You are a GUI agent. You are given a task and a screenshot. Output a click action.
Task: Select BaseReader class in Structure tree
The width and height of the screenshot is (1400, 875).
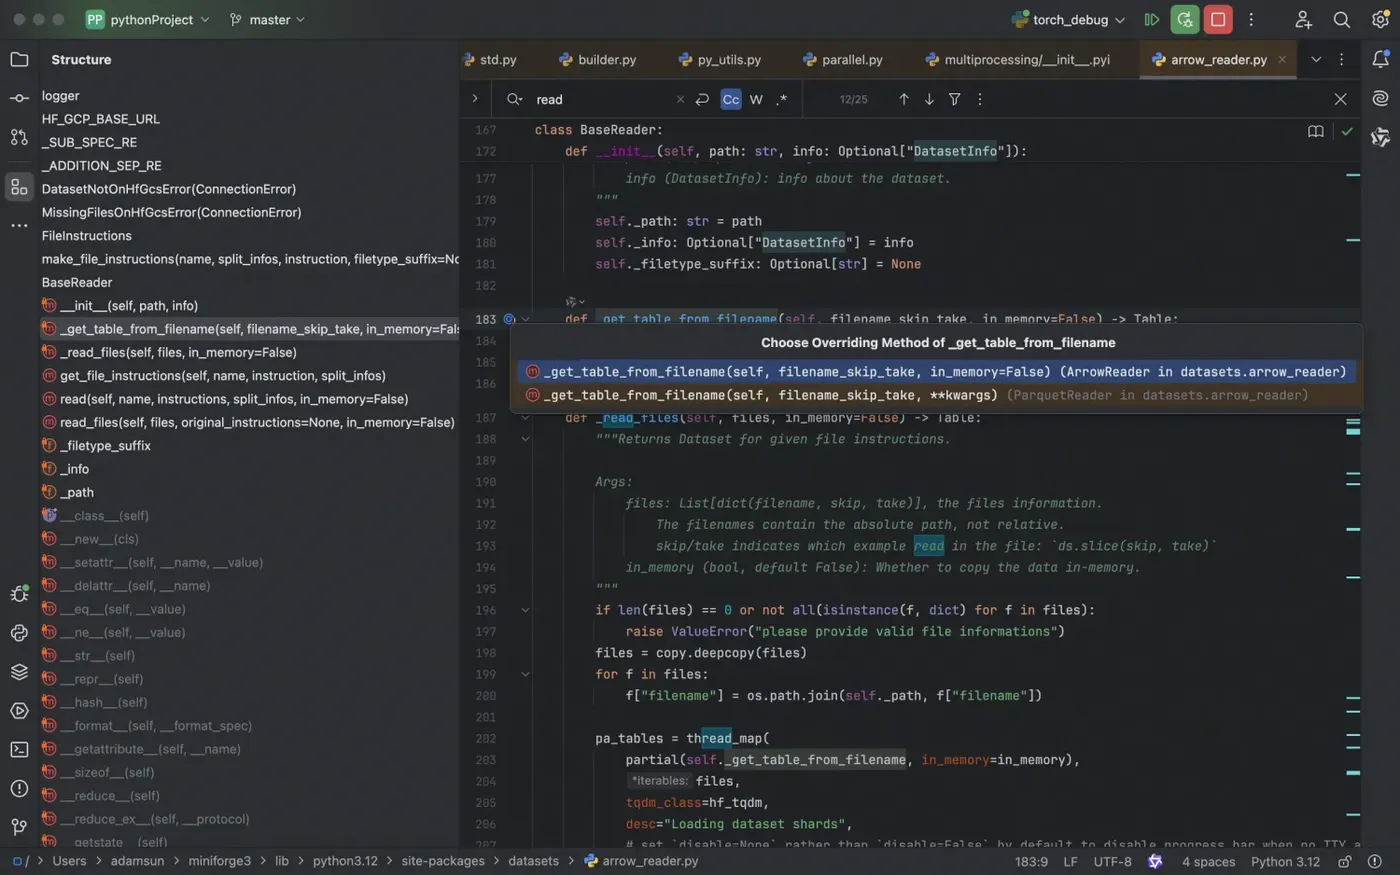pos(77,282)
